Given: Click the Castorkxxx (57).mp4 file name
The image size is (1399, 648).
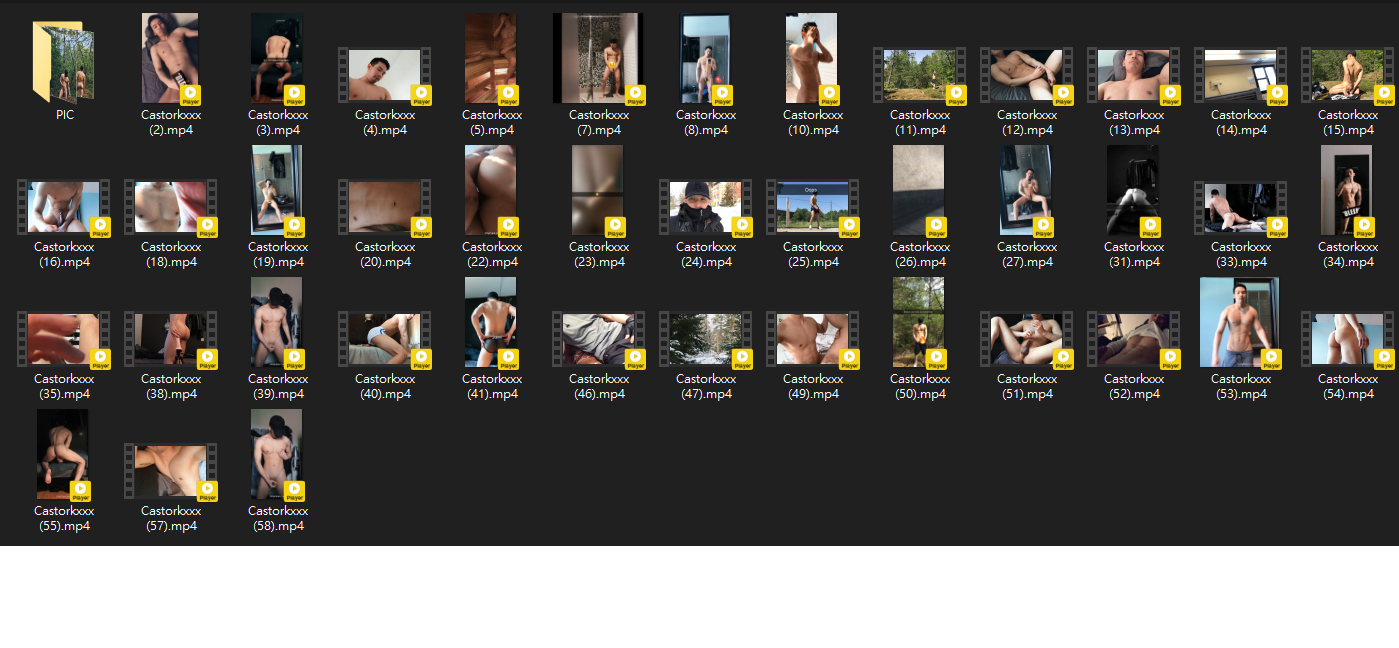Looking at the screenshot, I should click(171, 518).
